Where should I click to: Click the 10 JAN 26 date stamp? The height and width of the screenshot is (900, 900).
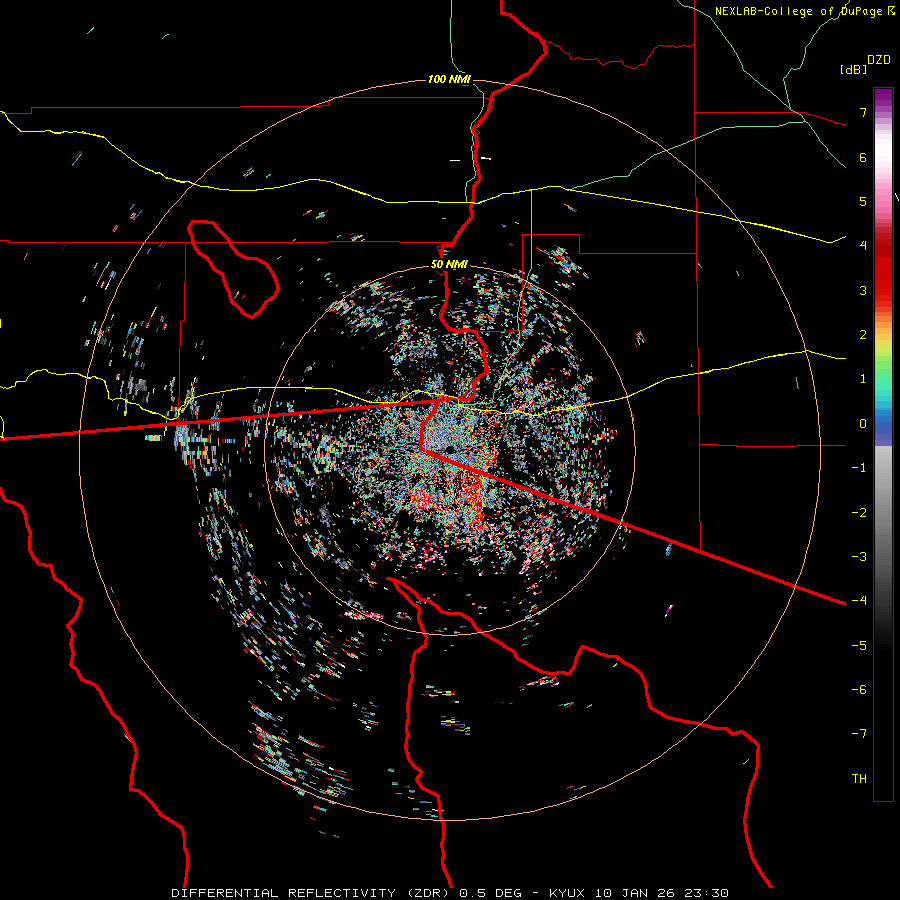[x=637, y=893]
